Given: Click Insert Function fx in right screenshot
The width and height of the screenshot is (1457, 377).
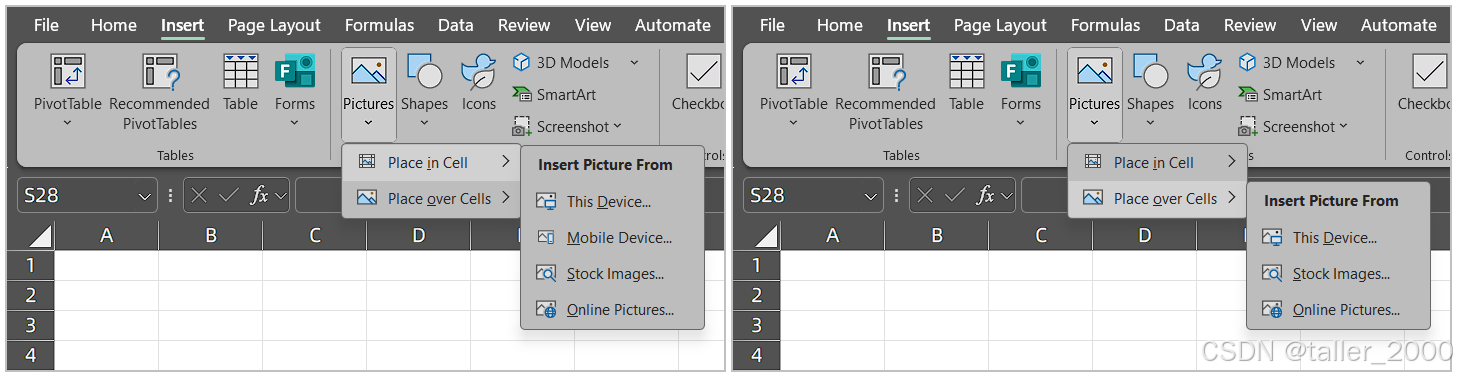Looking at the screenshot, I should 985,196.
